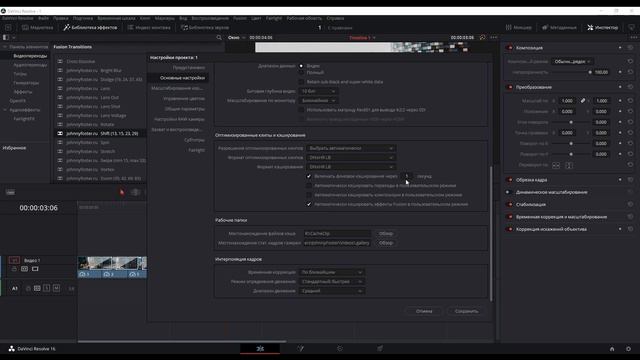Screen dimensions: 640x360
Task: Open Индекс монтажа (Edit Index) panel
Action: pos(149,27)
